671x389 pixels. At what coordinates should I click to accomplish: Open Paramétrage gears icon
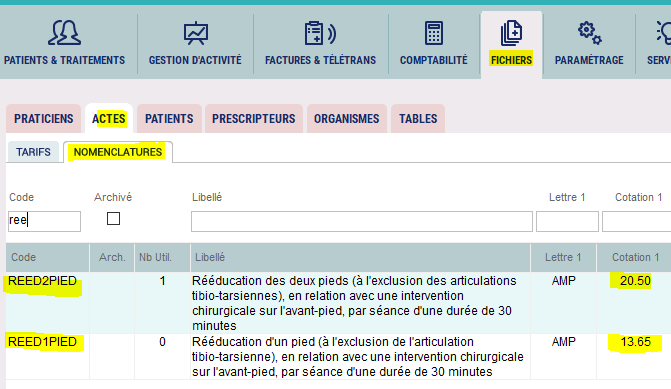point(590,33)
